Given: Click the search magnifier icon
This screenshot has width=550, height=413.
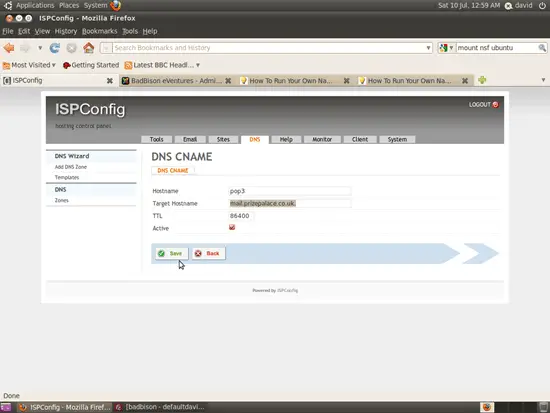Looking at the screenshot, I should click(x=542, y=48).
